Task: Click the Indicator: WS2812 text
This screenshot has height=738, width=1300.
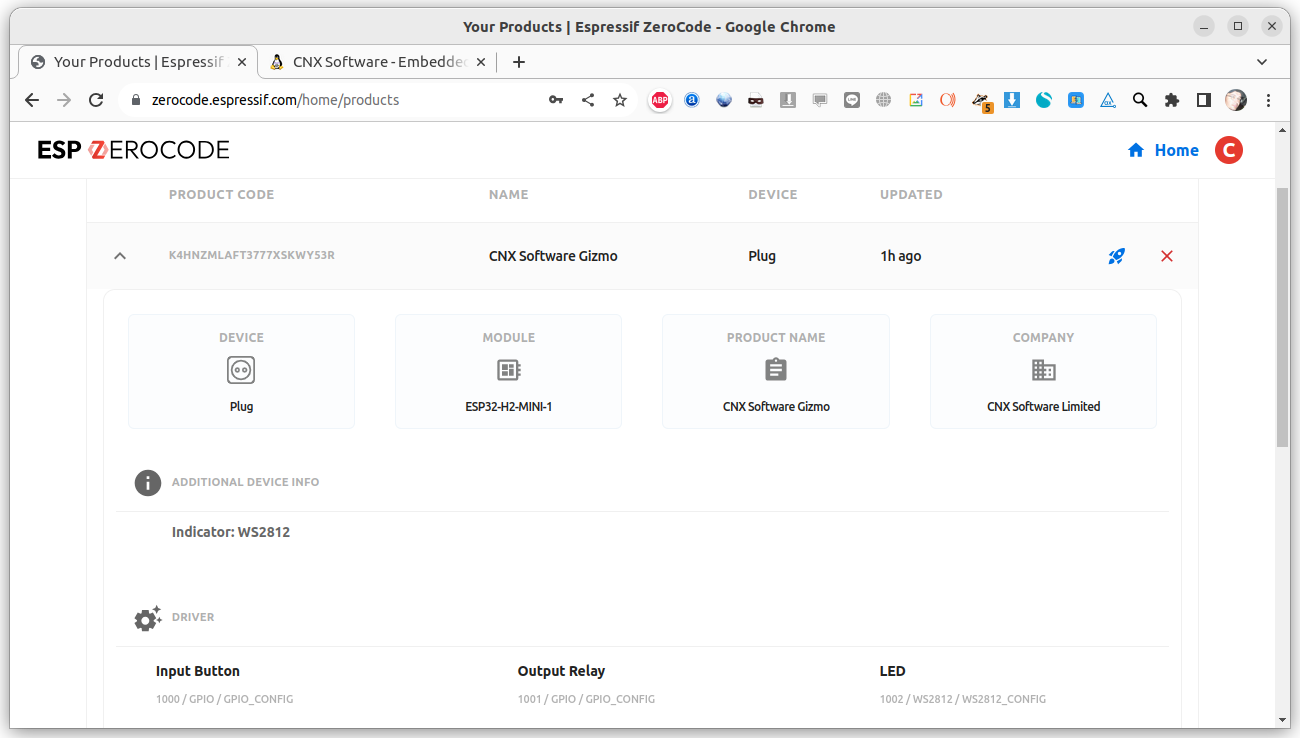Action: [231, 532]
